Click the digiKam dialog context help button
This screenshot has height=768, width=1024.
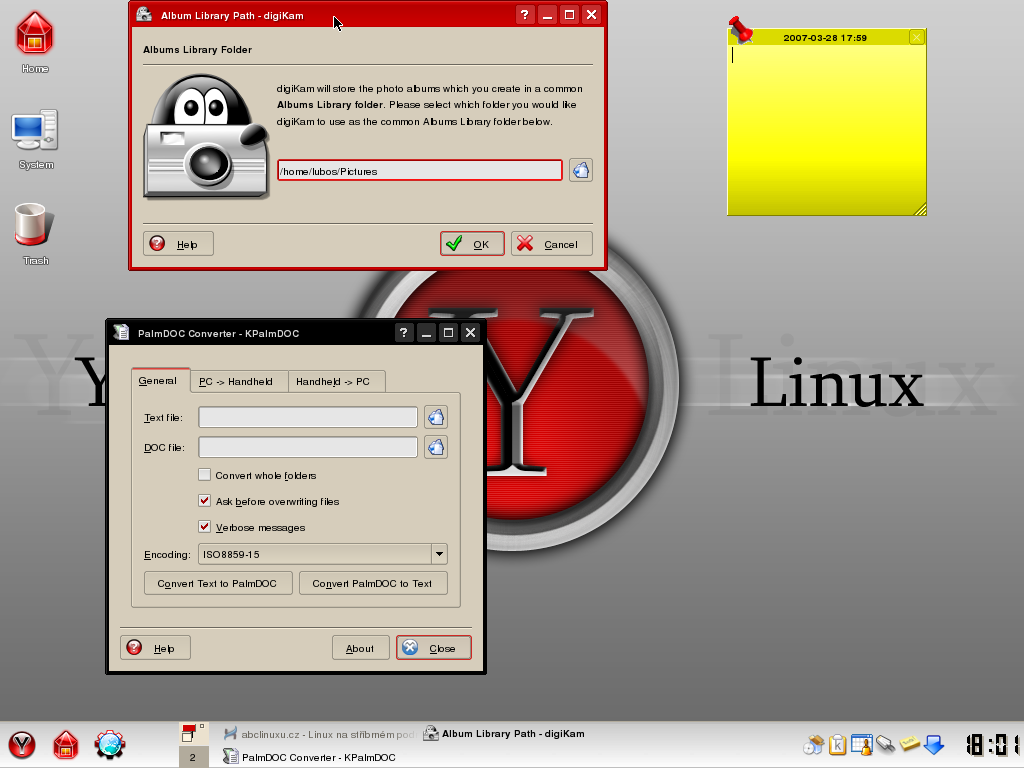[x=524, y=14]
